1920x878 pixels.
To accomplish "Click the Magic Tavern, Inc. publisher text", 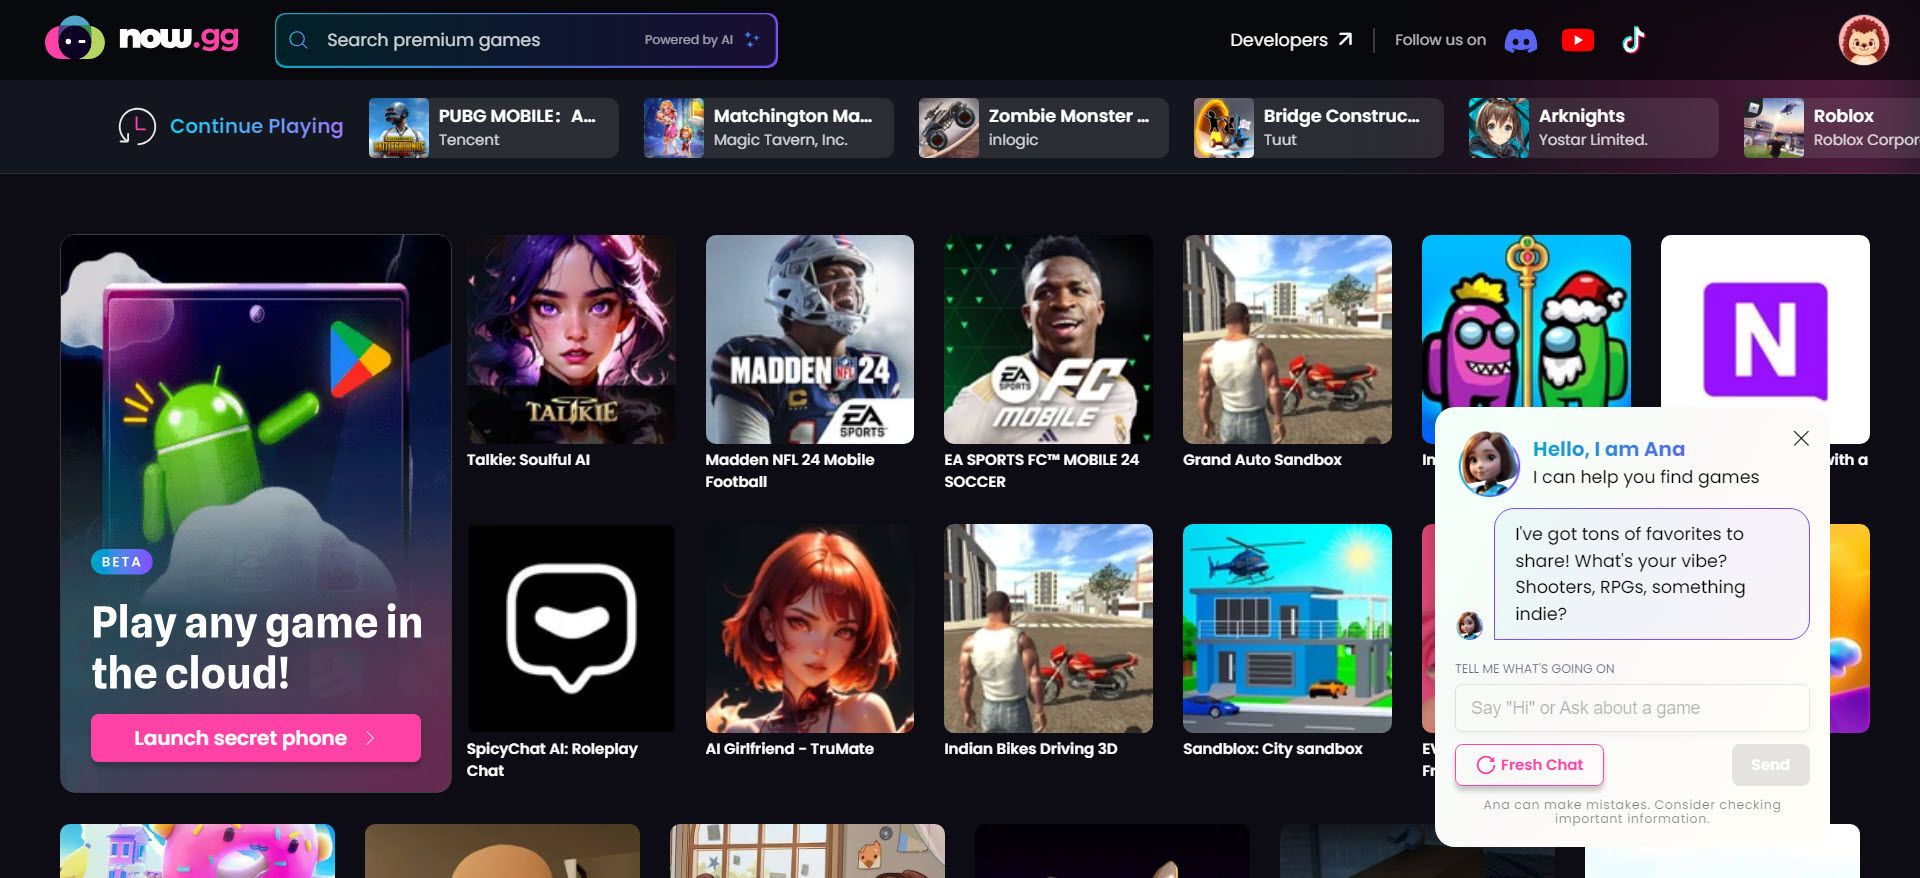I will coord(781,140).
